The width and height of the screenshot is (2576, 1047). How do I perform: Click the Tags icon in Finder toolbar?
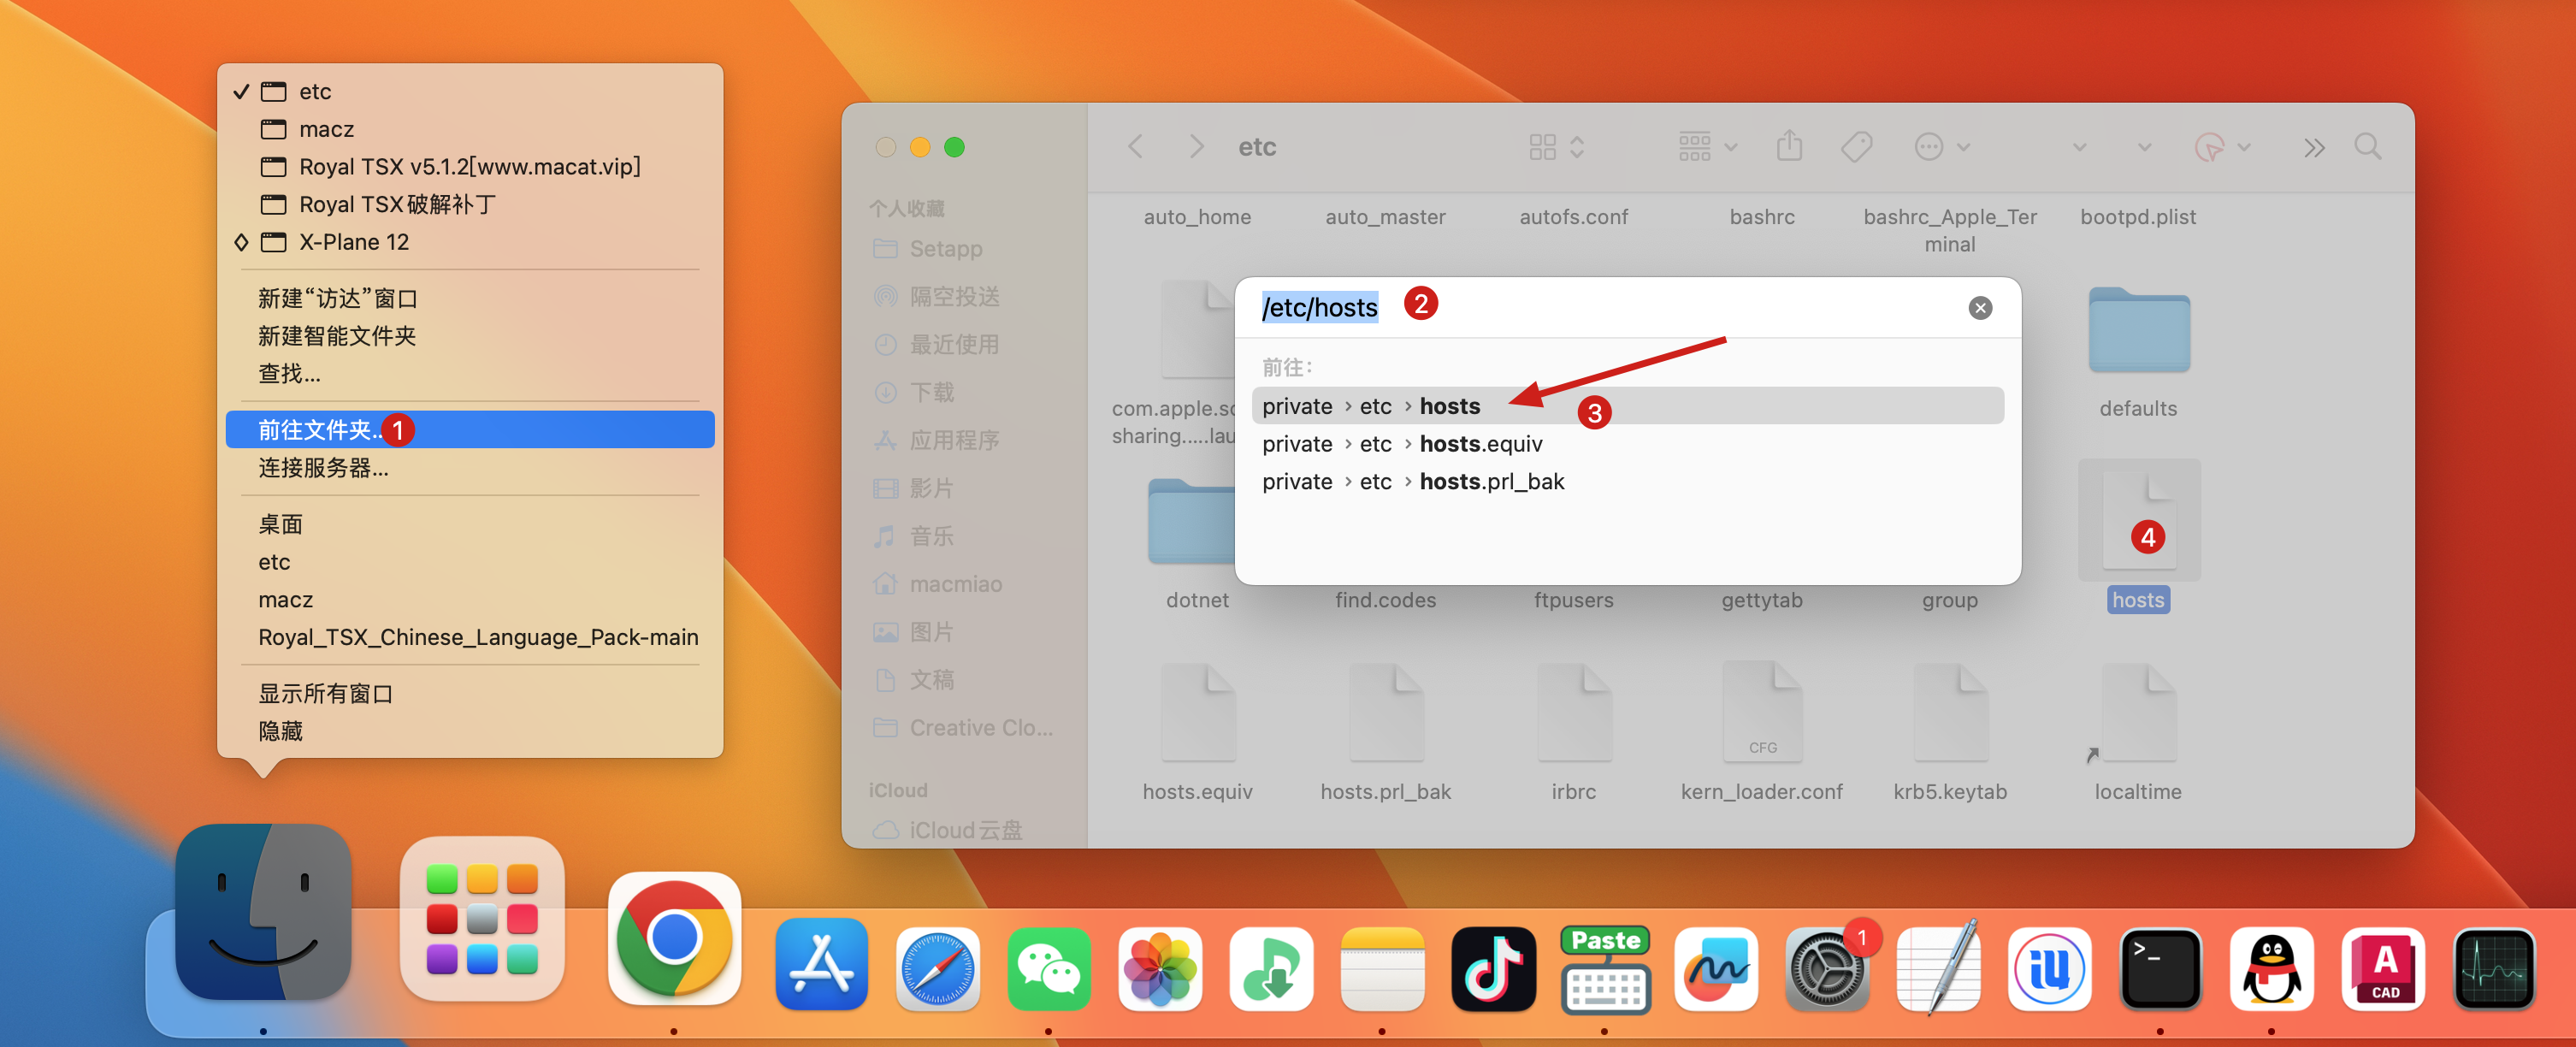pyautogui.click(x=1856, y=147)
